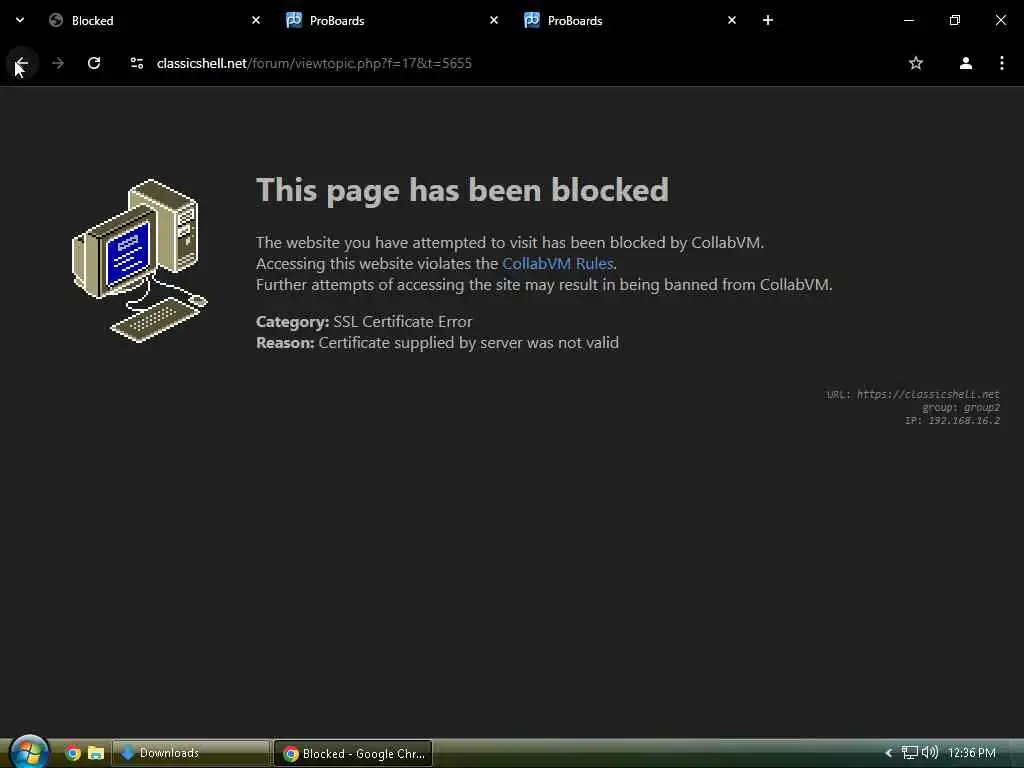Close the Blocked tab
The height and width of the screenshot is (768, 1024).
tap(256, 20)
